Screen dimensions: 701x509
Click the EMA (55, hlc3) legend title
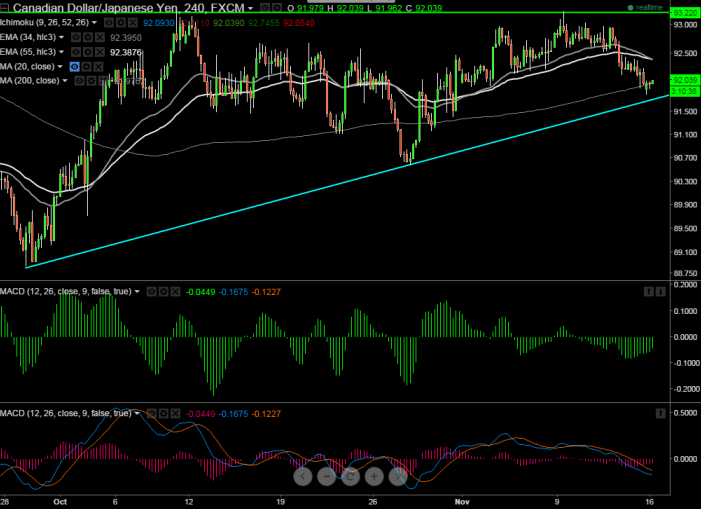click(28, 52)
